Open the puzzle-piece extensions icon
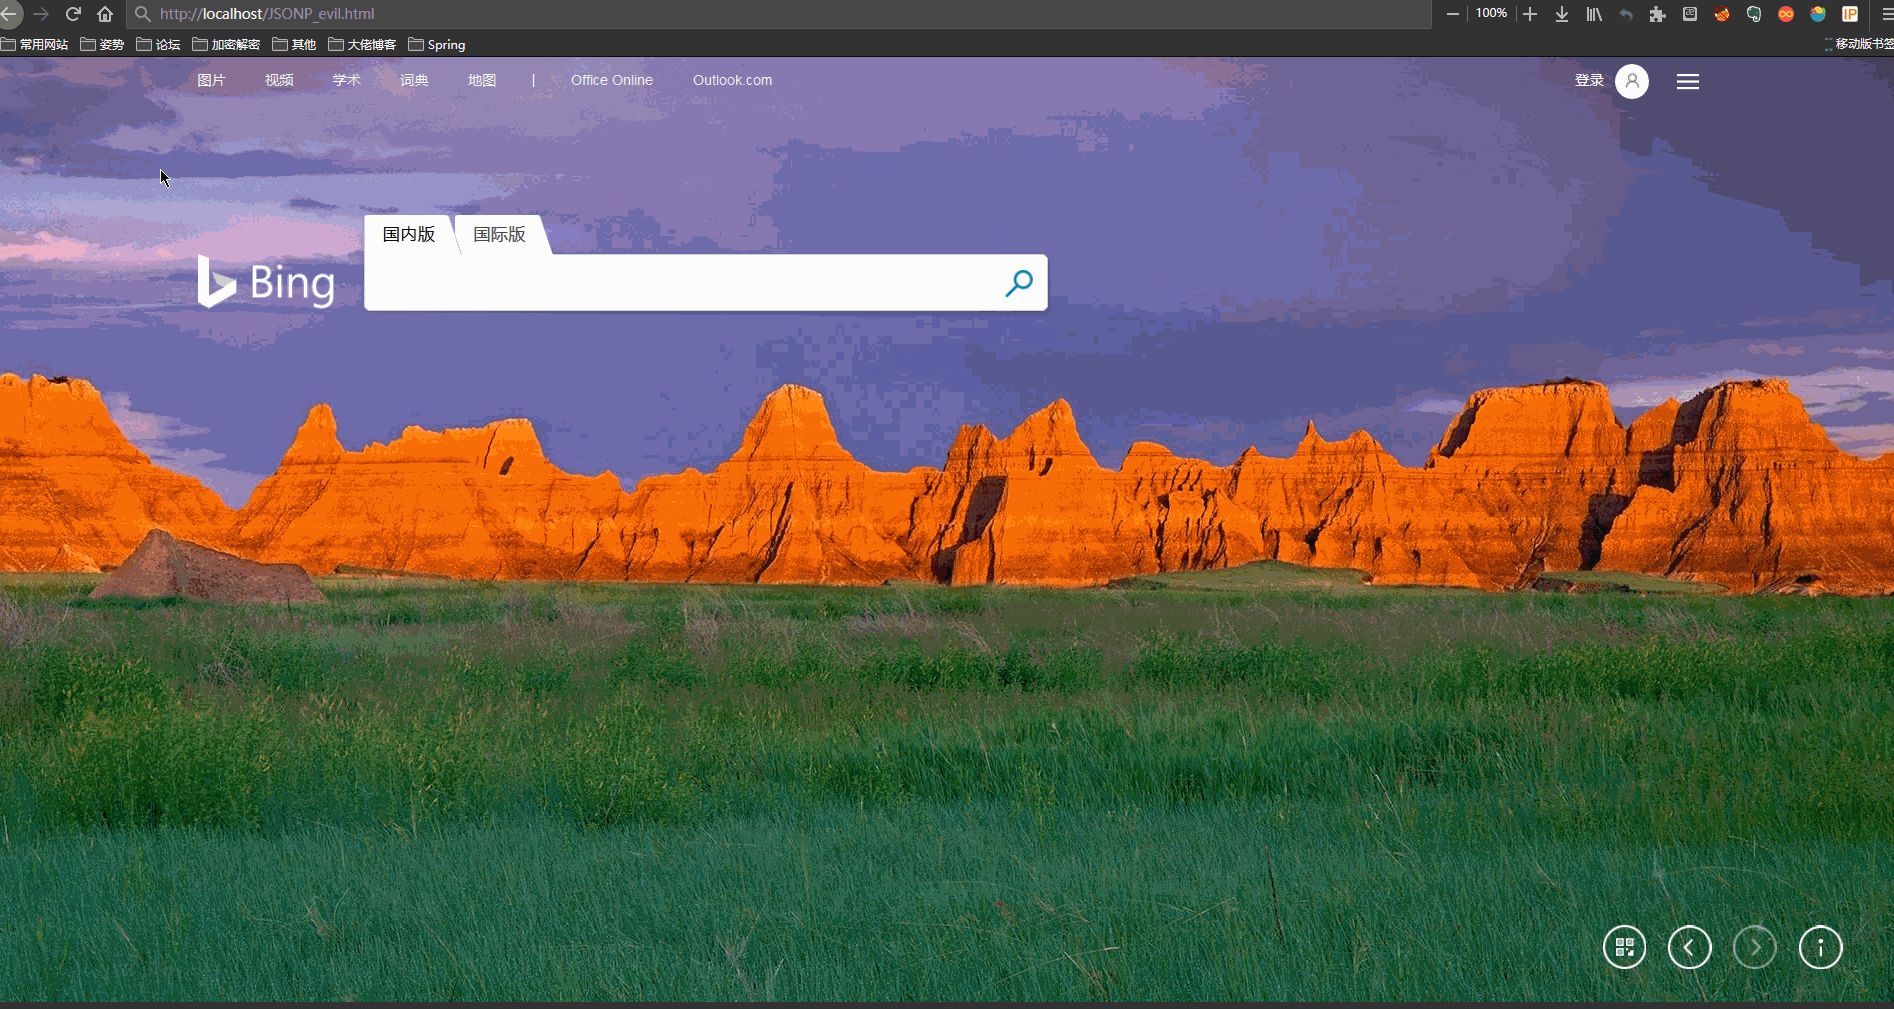Image resolution: width=1894 pixels, height=1009 pixels. click(x=1658, y=14)
